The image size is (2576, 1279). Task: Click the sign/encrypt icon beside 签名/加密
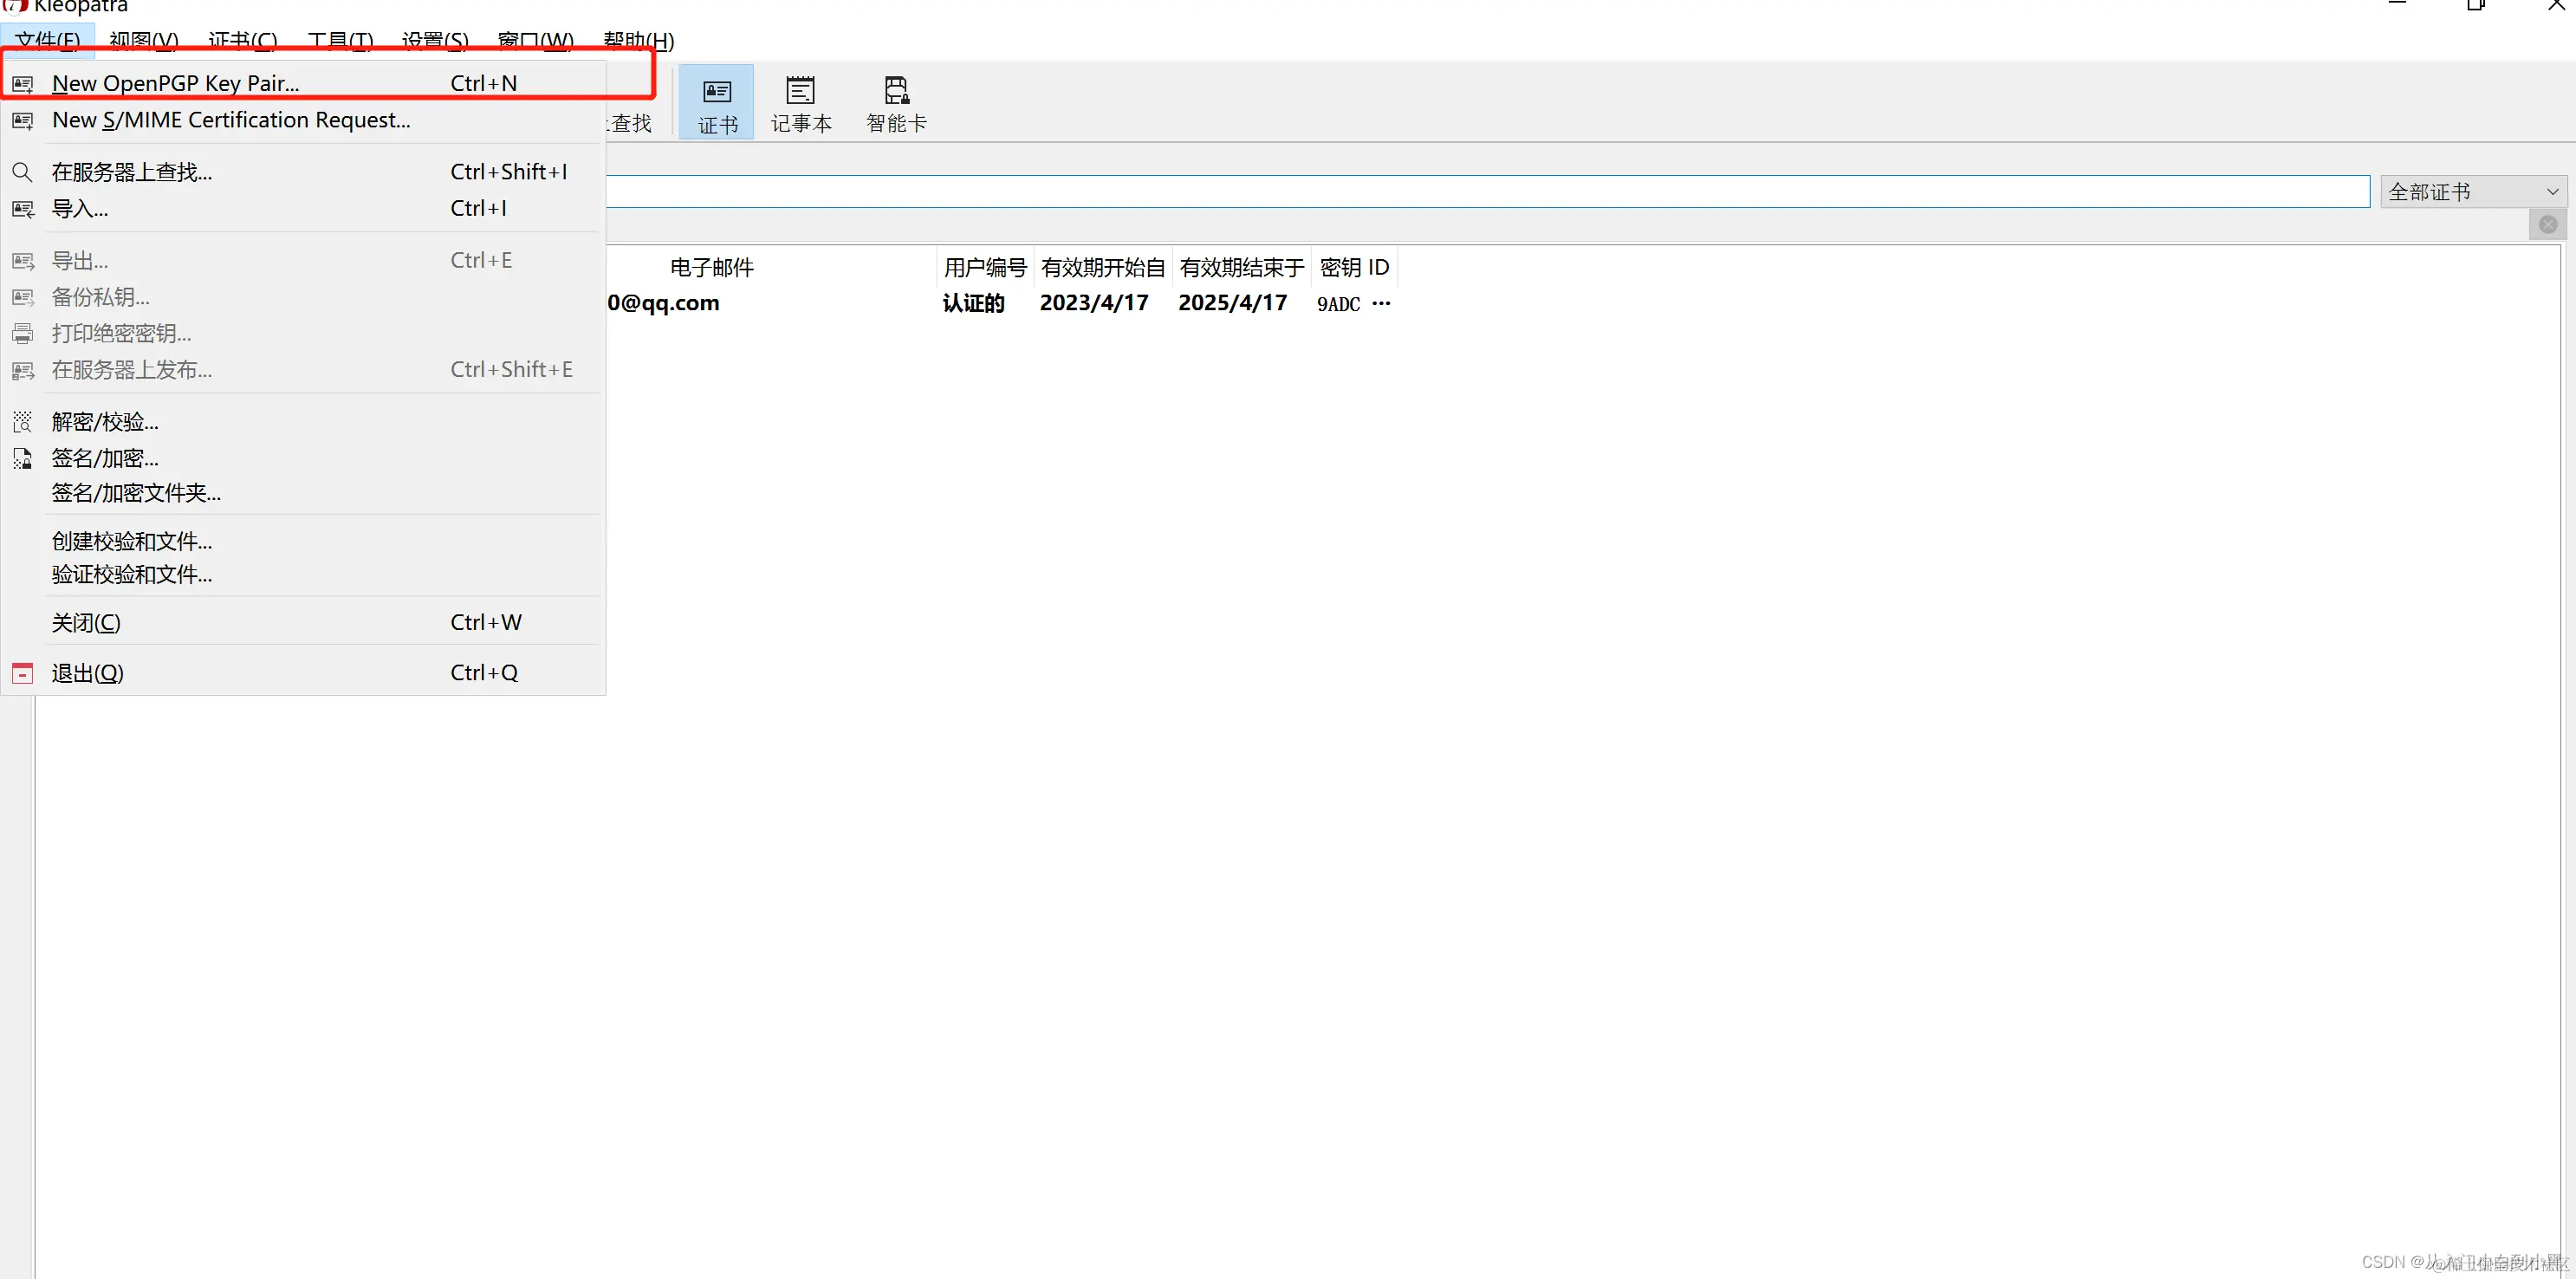point(22,459)
